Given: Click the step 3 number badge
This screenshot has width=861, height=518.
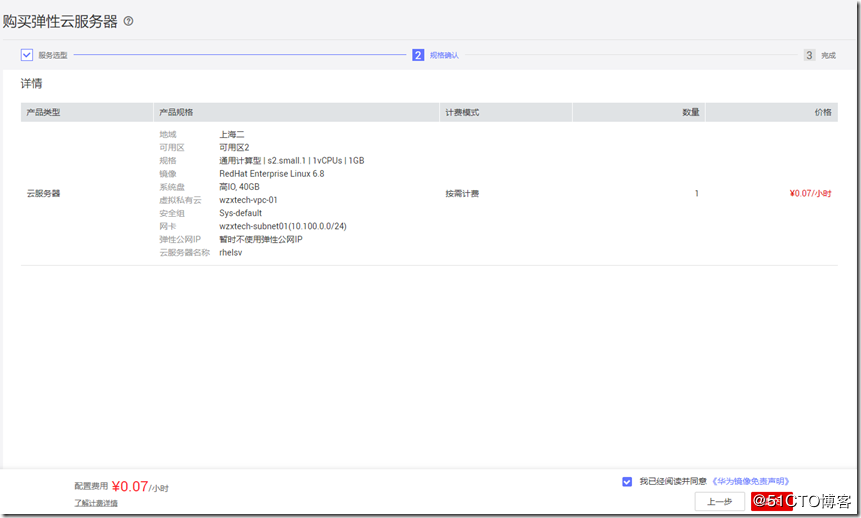Looking at the screenshot, I should click(x=809, y=55).
